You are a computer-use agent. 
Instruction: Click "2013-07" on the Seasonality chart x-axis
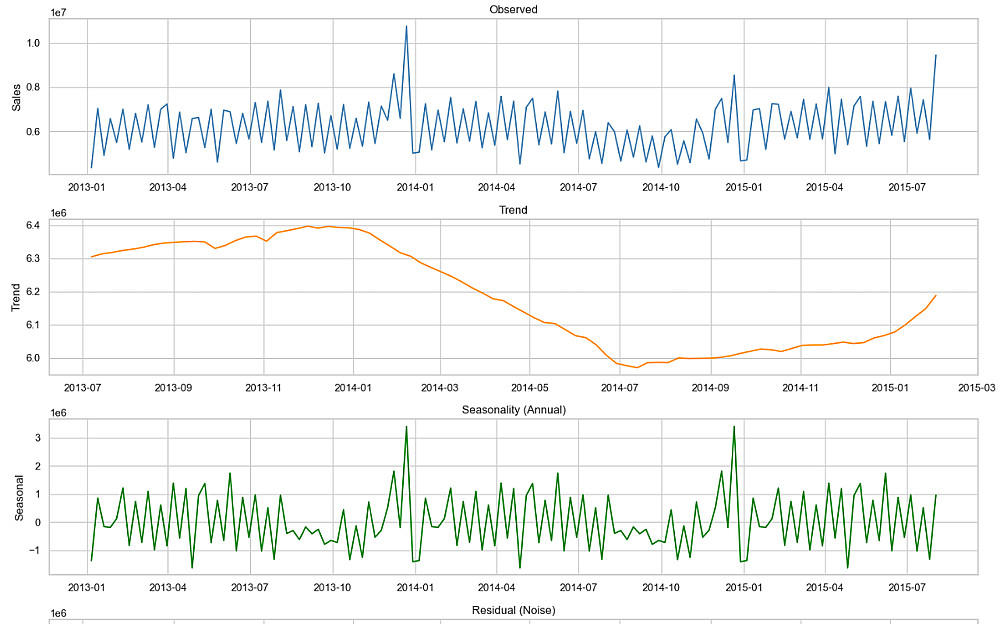[x=249, y=588]
